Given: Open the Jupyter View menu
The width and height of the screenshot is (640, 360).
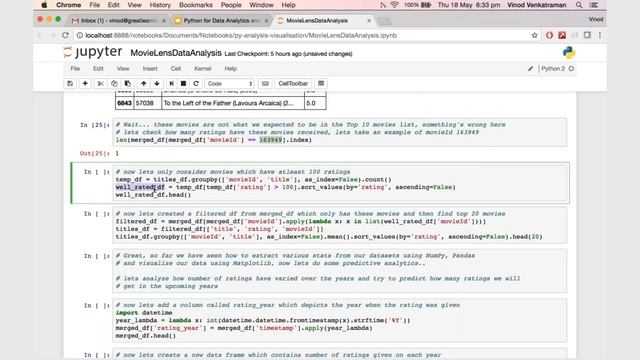Looking at the screenshot, I should (123, 69).
